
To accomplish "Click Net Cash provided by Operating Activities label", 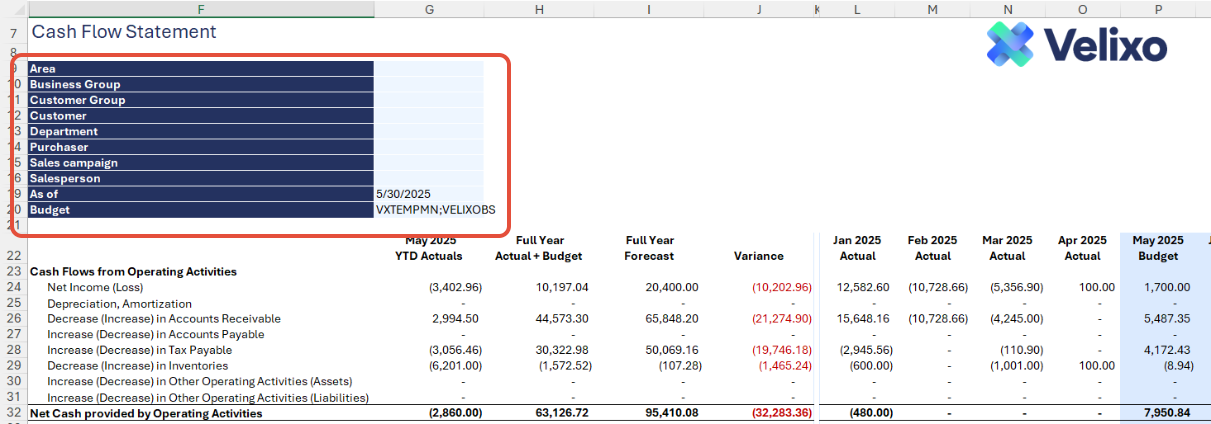I will [146, 413].
